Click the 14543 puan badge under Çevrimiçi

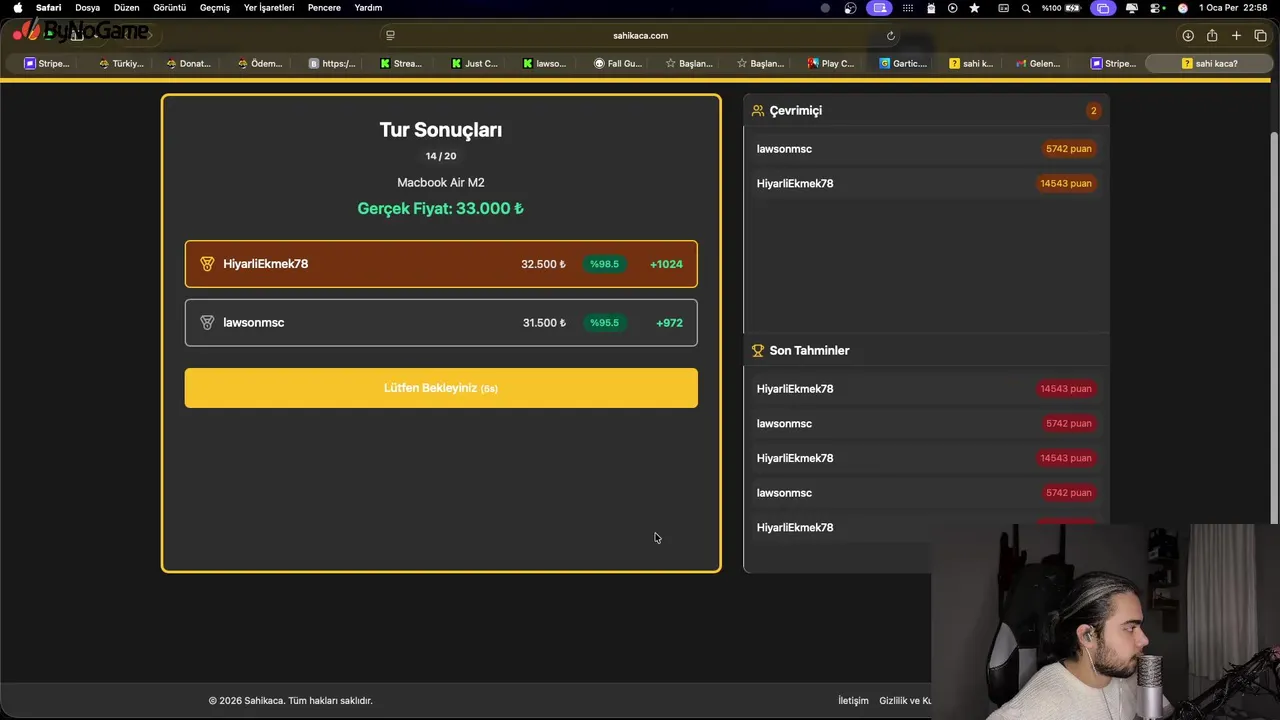[1066, 183]
